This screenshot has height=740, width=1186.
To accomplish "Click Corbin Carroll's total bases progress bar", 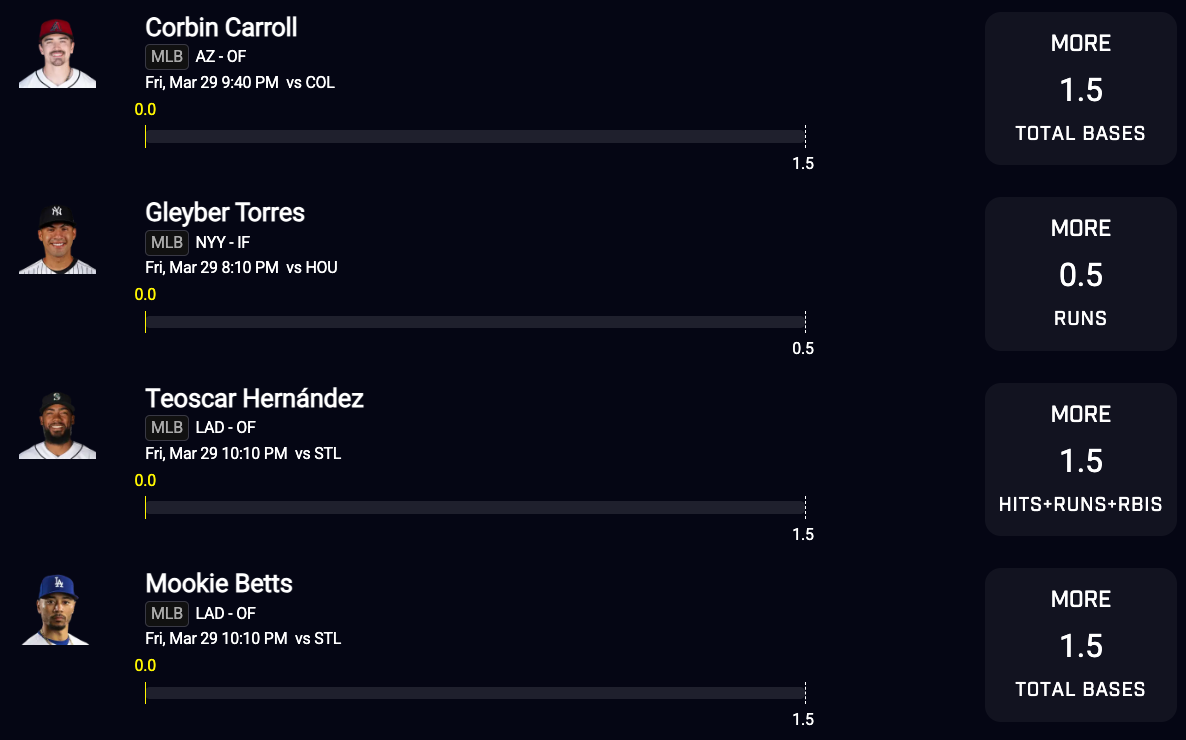I will coord(475,137).
